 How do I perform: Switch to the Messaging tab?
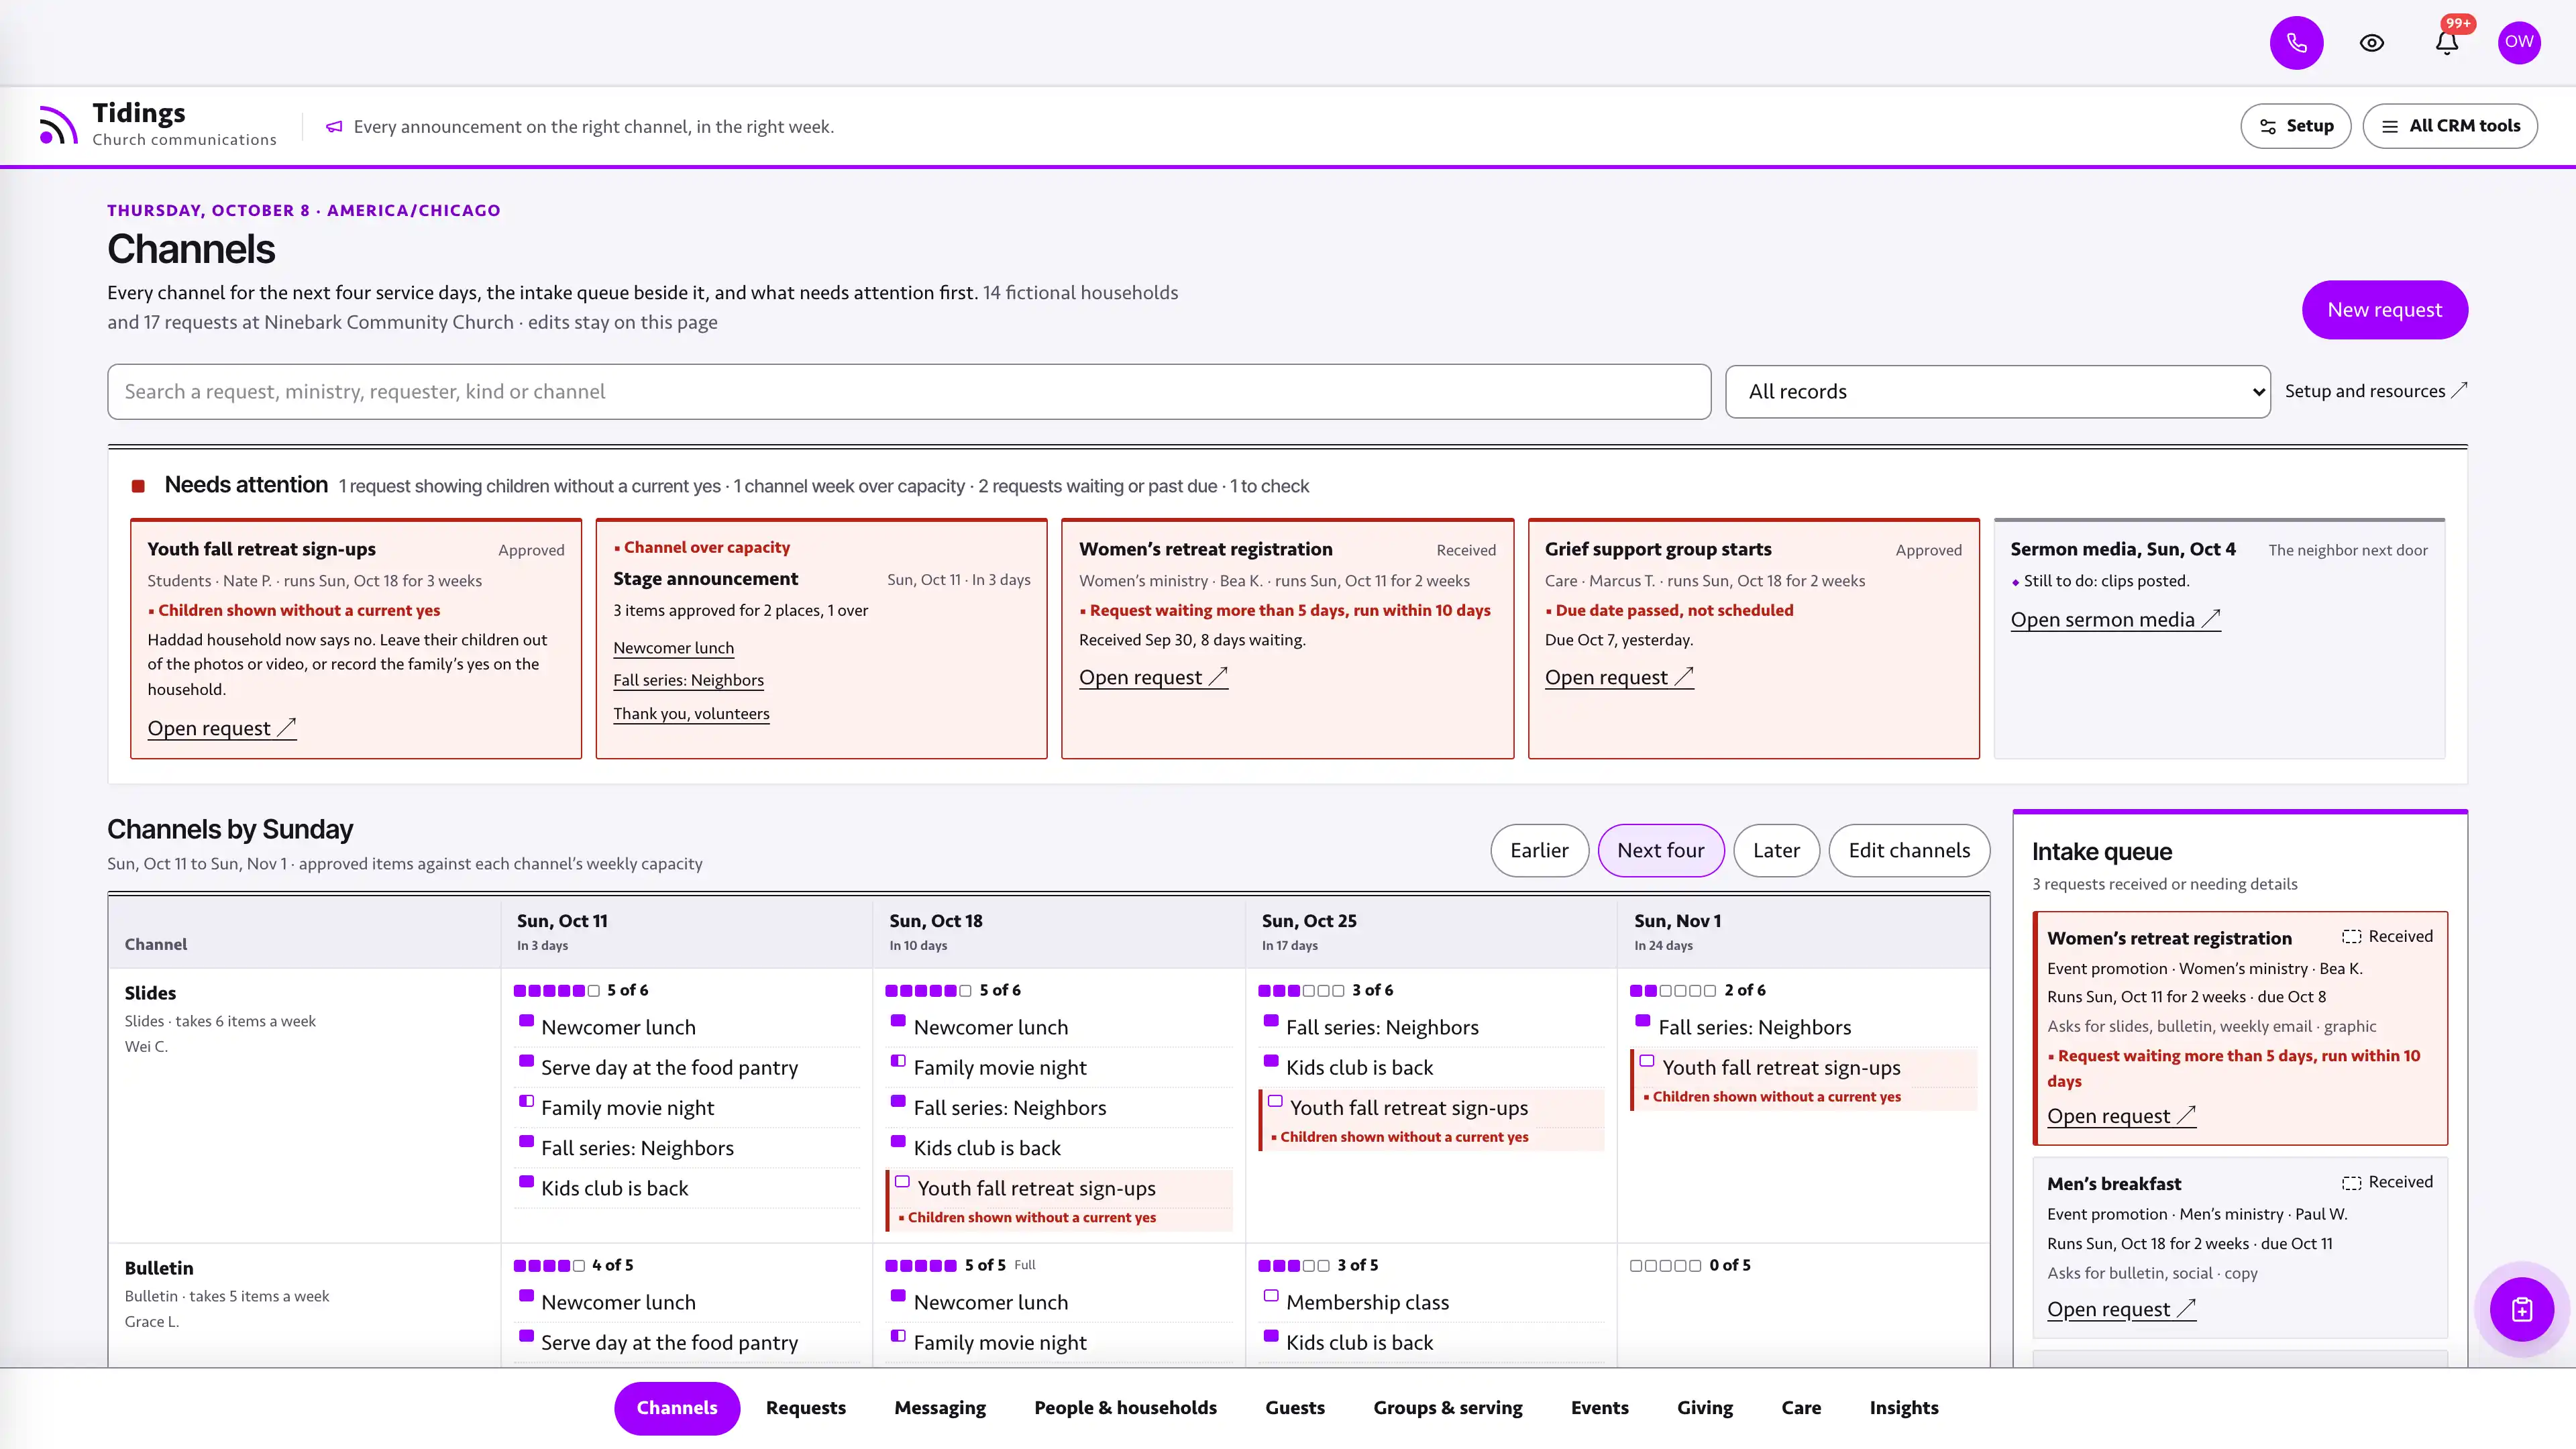(x=939, y=1407)
